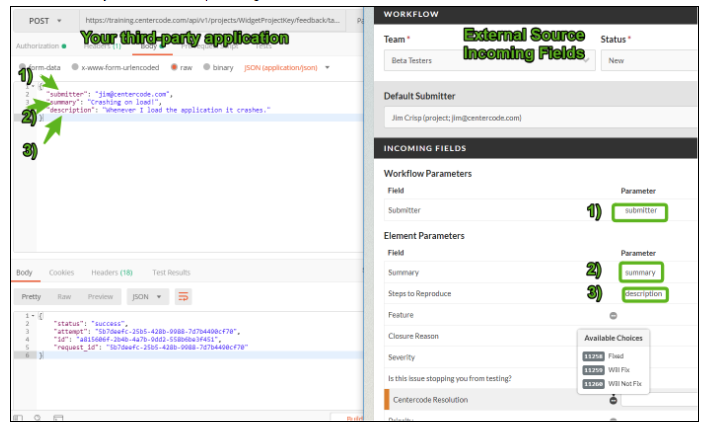
Task: Click the "status": "success" response line
Action: pos(90,323)
